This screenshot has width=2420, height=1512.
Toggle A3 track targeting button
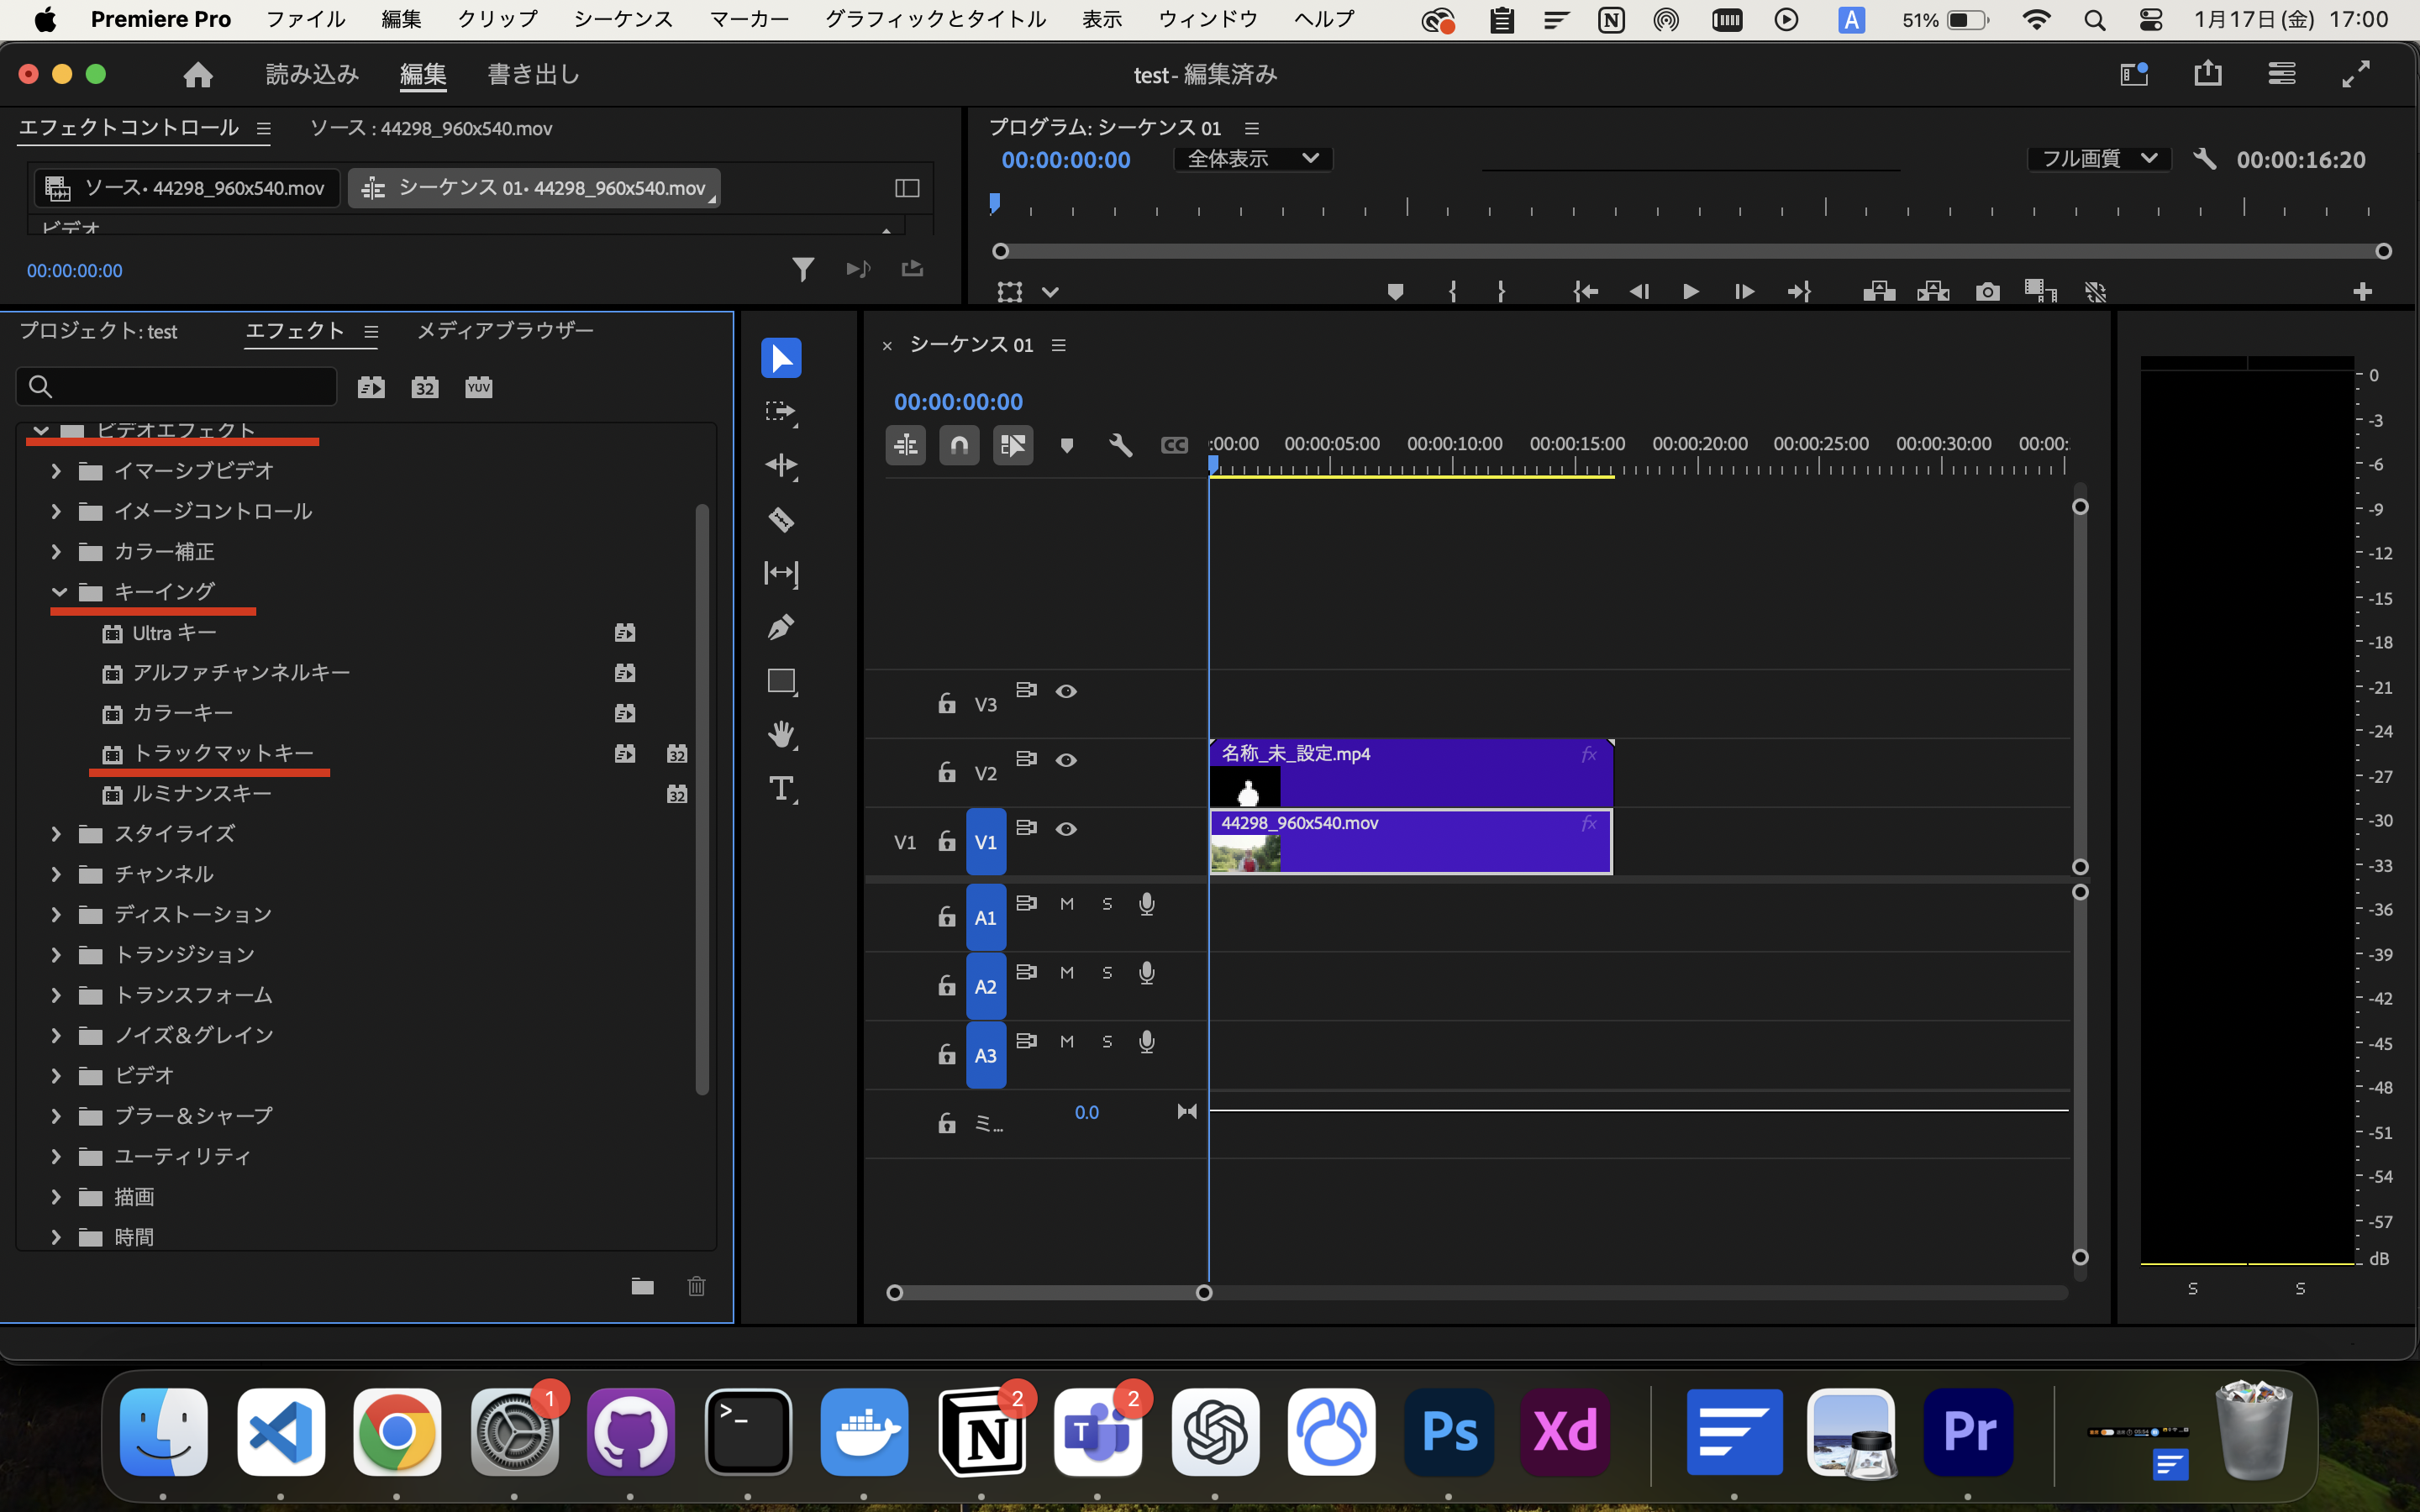point(985,1055)
